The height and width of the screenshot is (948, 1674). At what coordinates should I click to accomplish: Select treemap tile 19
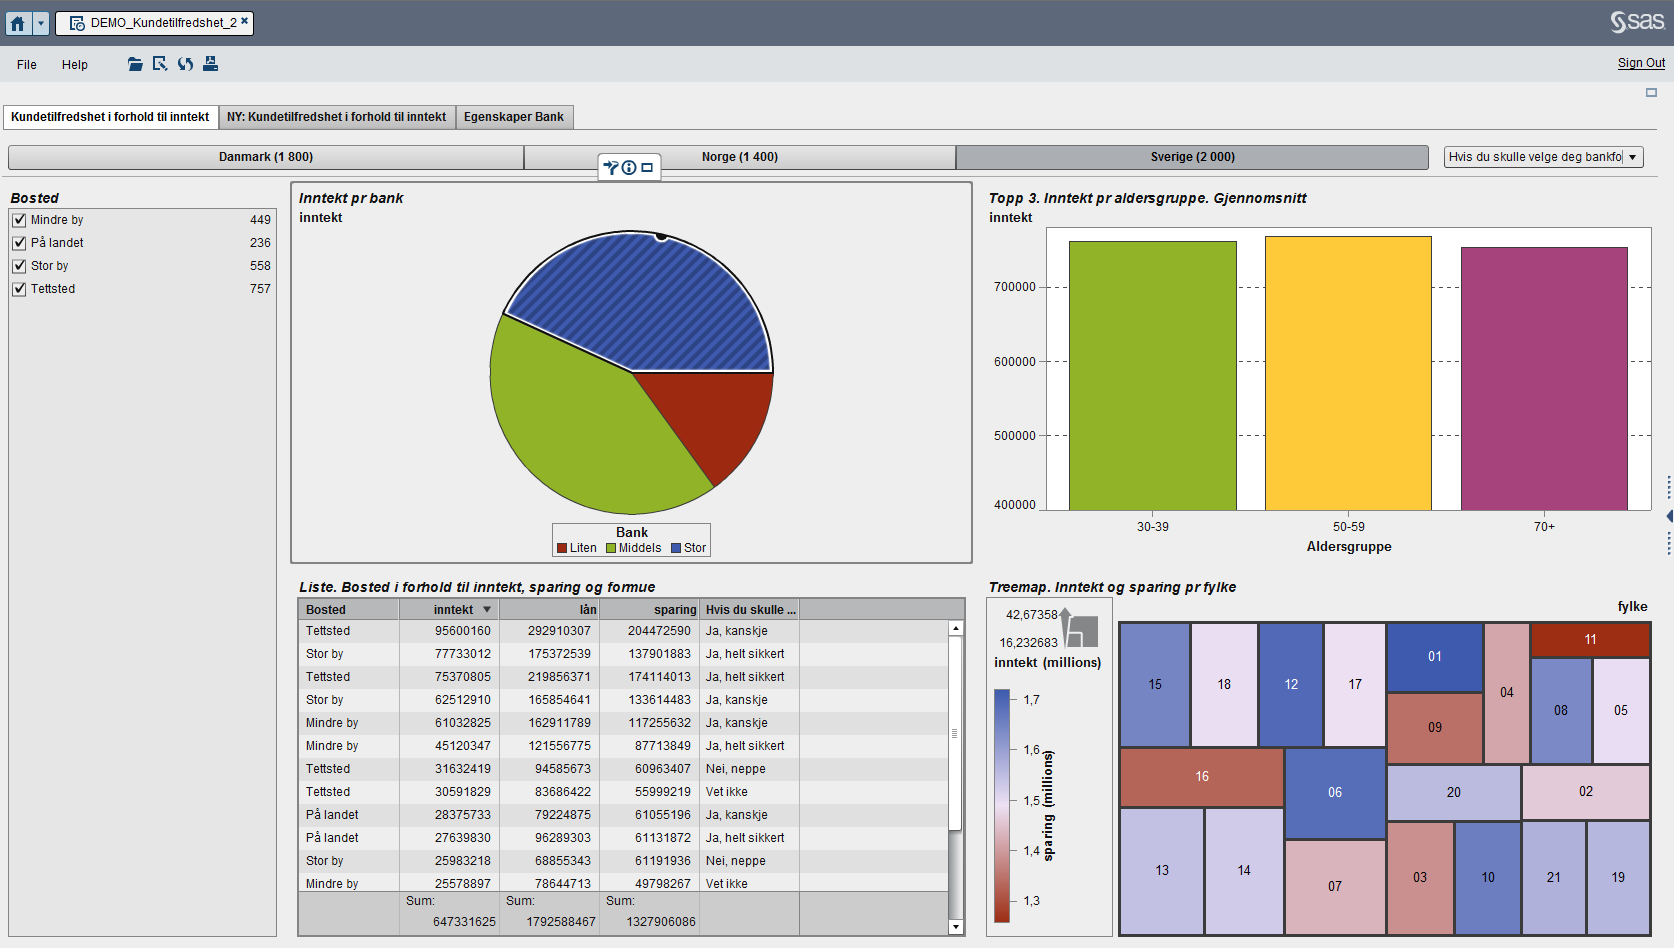(x=1618, y=878)
